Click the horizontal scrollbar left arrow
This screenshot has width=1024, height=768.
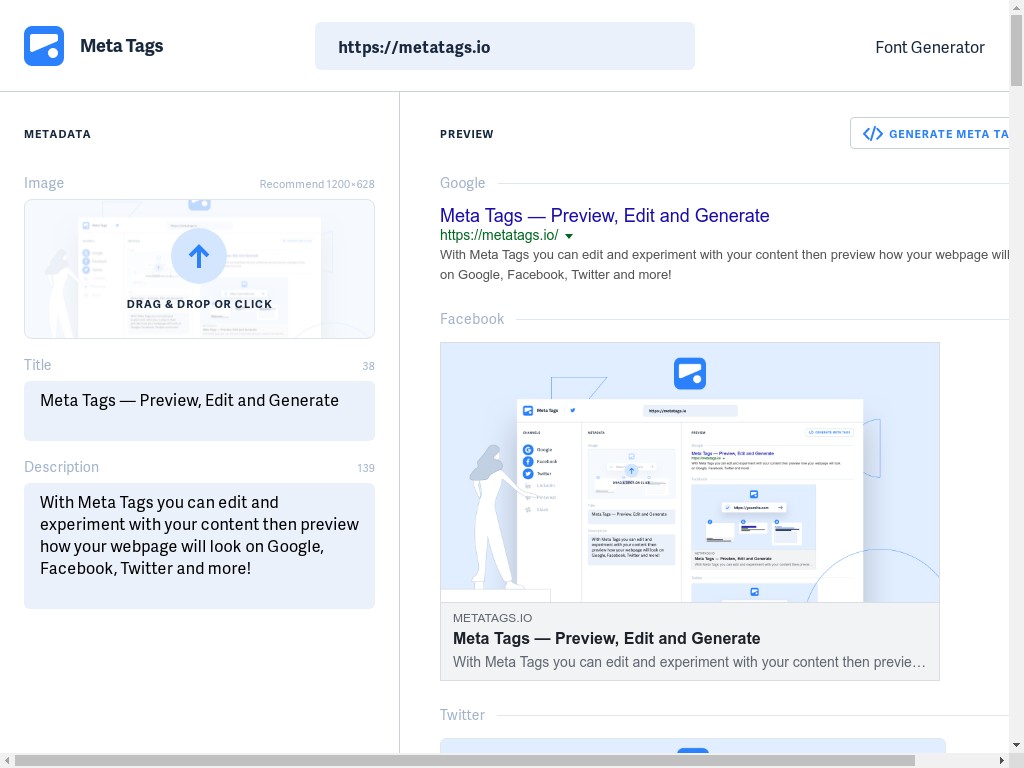pos(7,760)
